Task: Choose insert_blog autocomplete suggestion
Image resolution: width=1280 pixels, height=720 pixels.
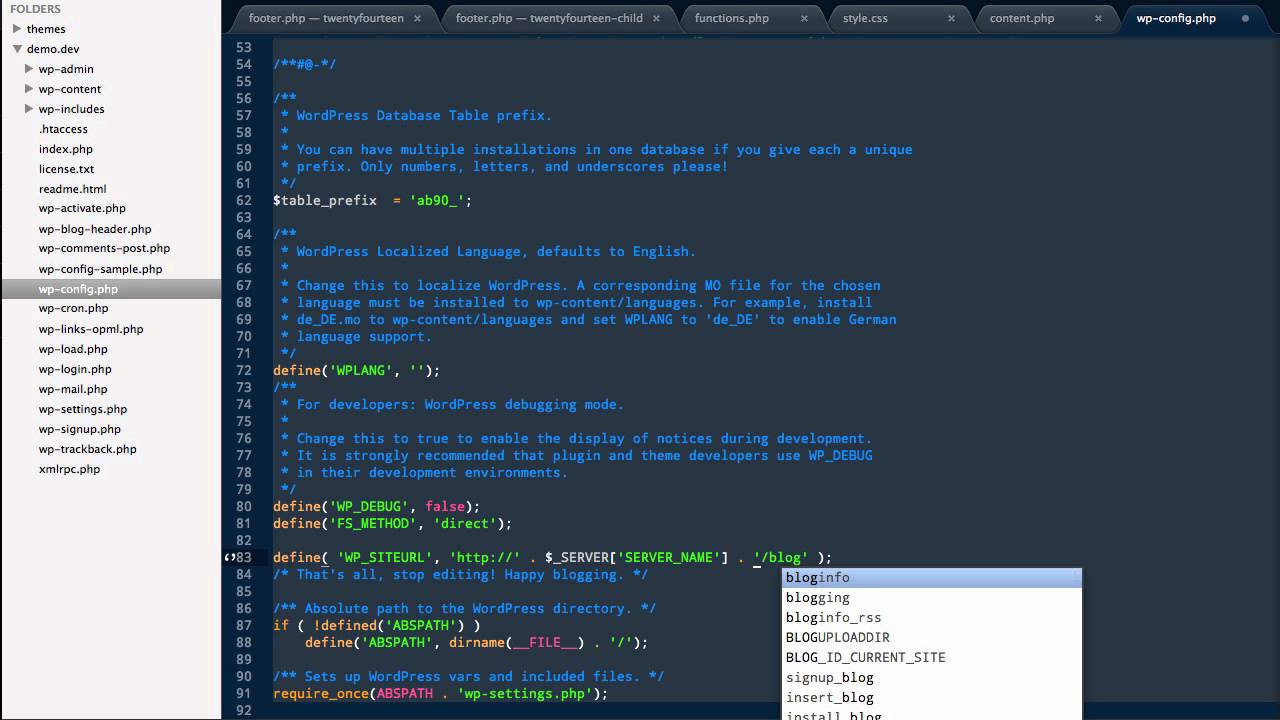Action: pos(931,697)
